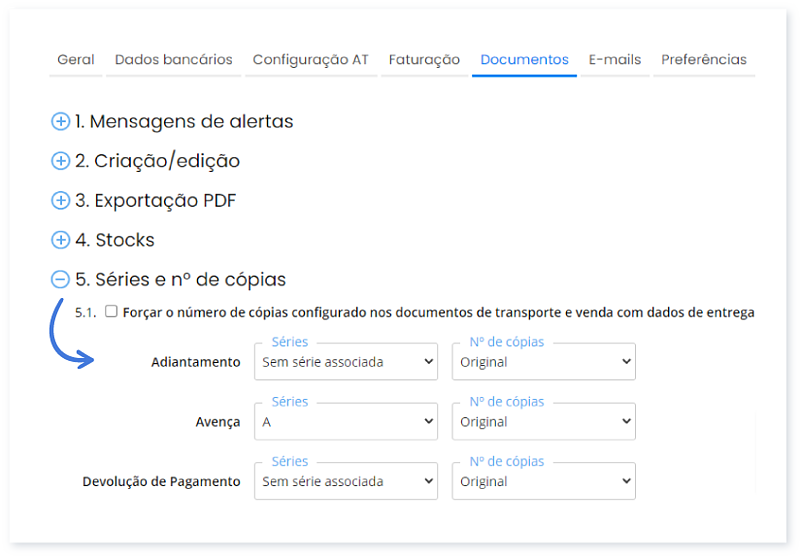Switch to the Dados bancários tab
The image size is (800, 557).
tap(173, 60)
